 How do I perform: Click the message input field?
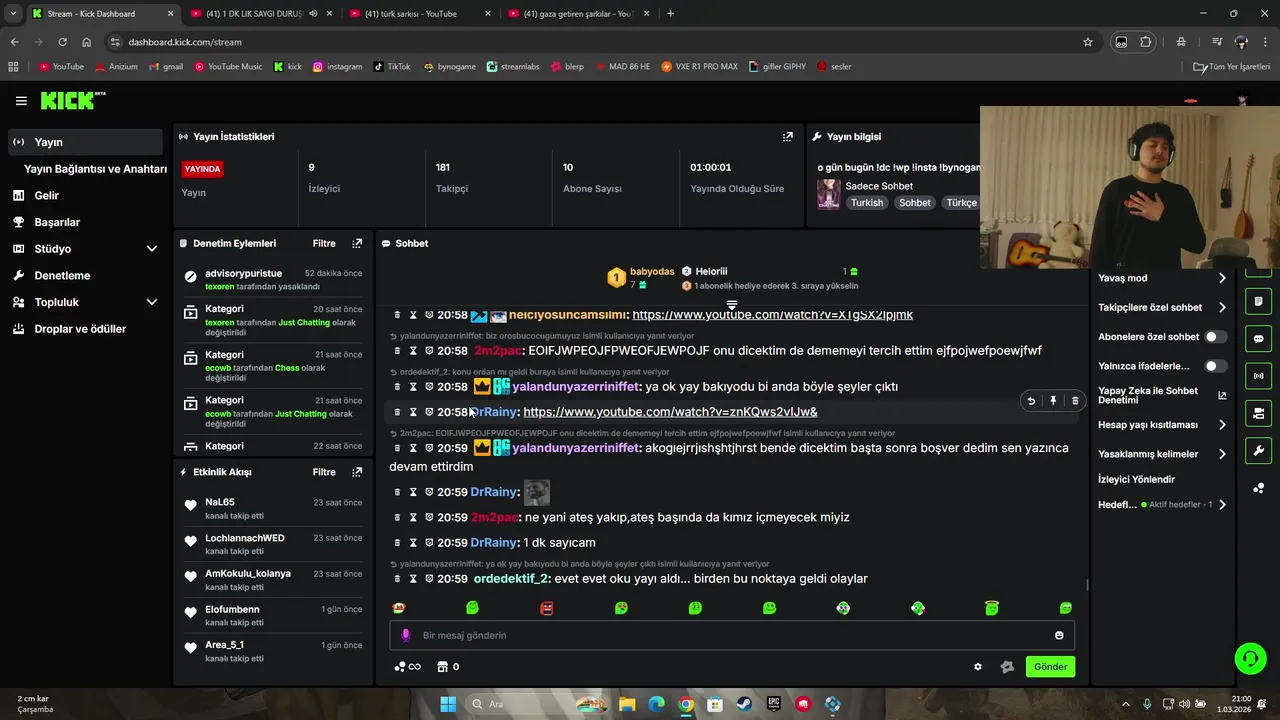732,635
